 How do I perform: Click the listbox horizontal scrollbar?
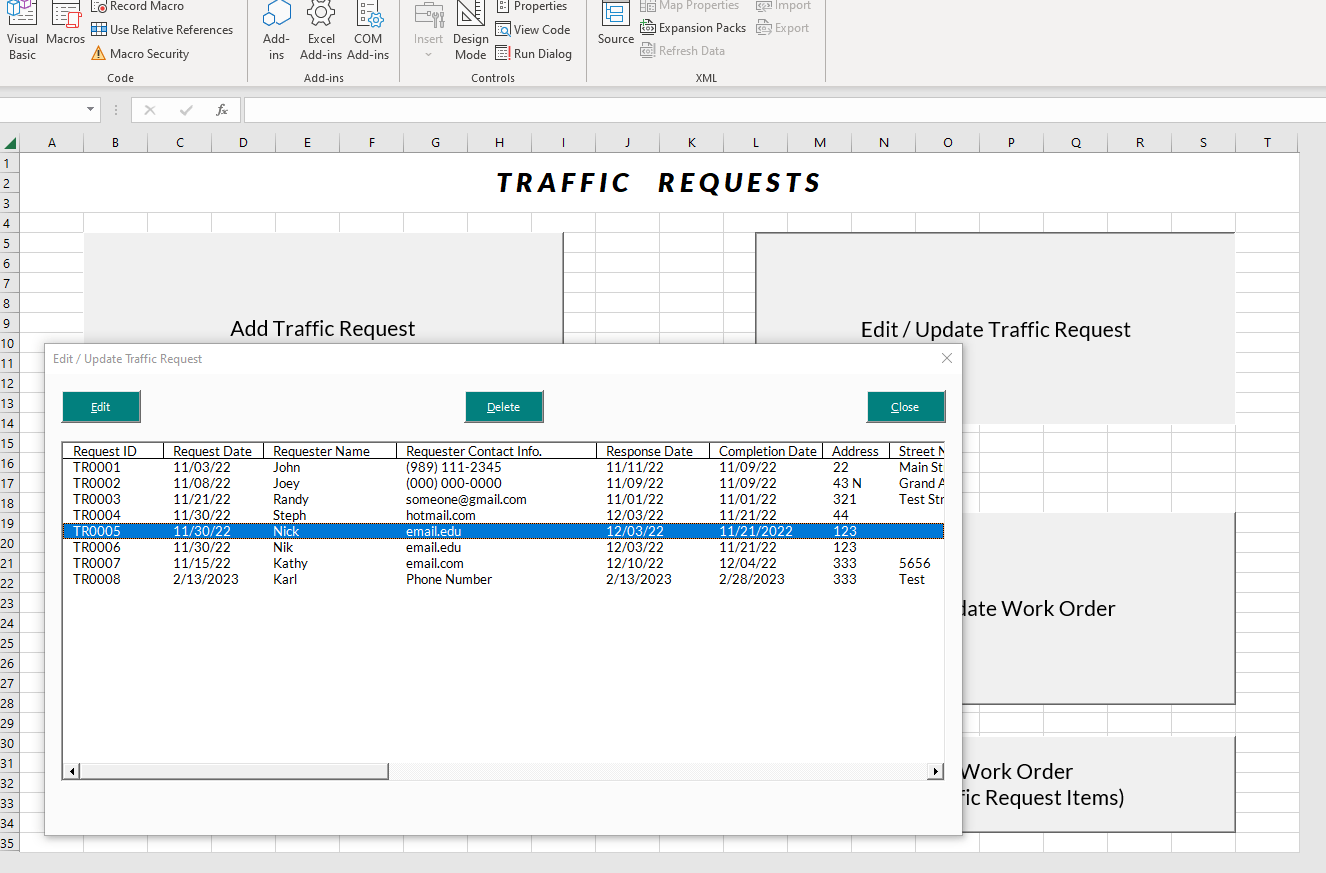click(225, 770)
